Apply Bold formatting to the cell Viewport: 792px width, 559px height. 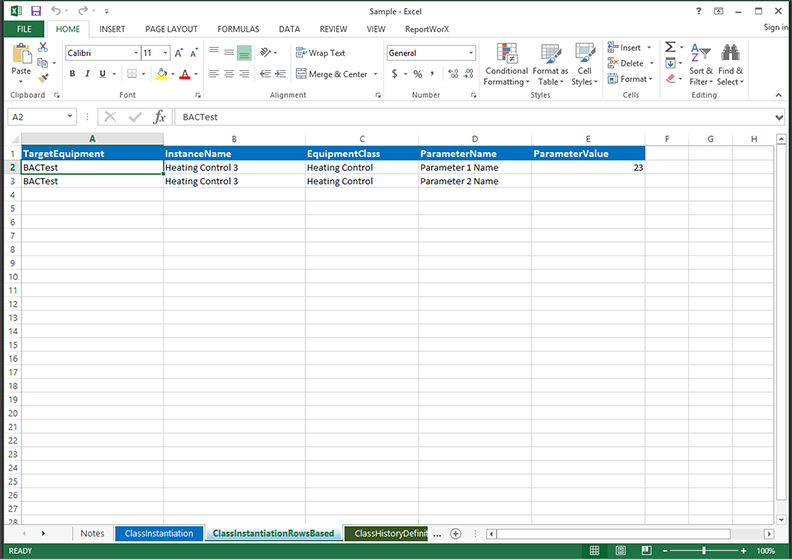72,74
